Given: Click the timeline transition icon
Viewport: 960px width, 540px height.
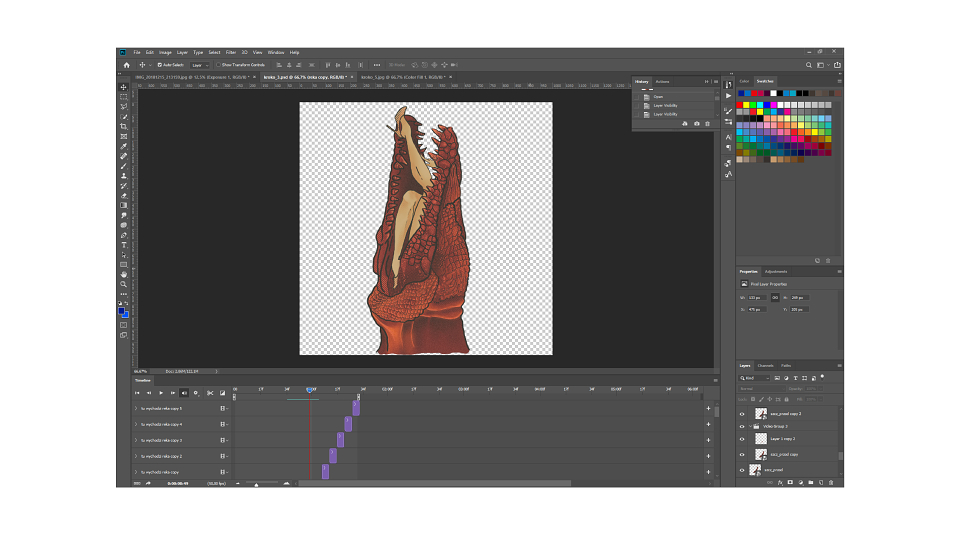Looking at the screenshot, I should 222,393.
